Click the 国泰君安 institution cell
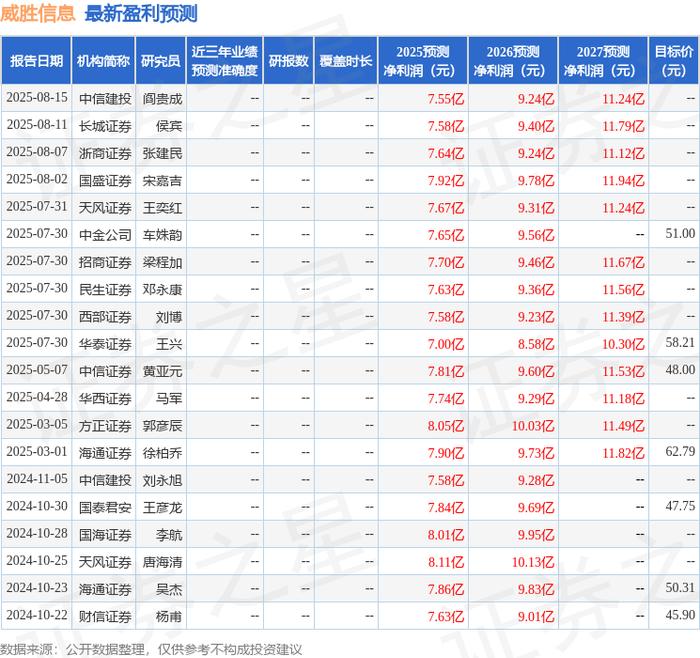This screenshot has height=658, width=700. [105, 507]
